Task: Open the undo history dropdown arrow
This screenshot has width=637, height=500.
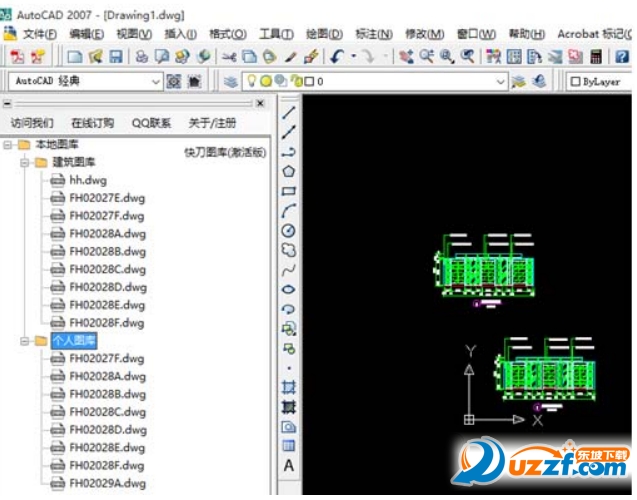Action: (354, 56)
